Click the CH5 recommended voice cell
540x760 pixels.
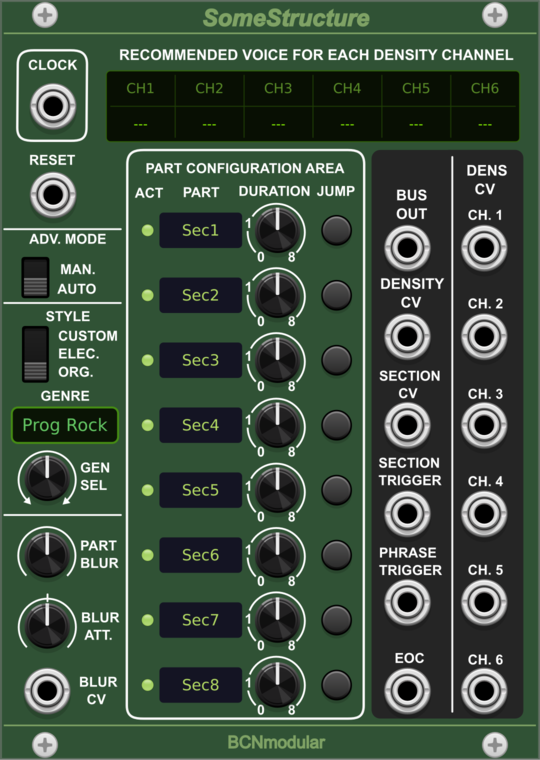coord(416,107)
